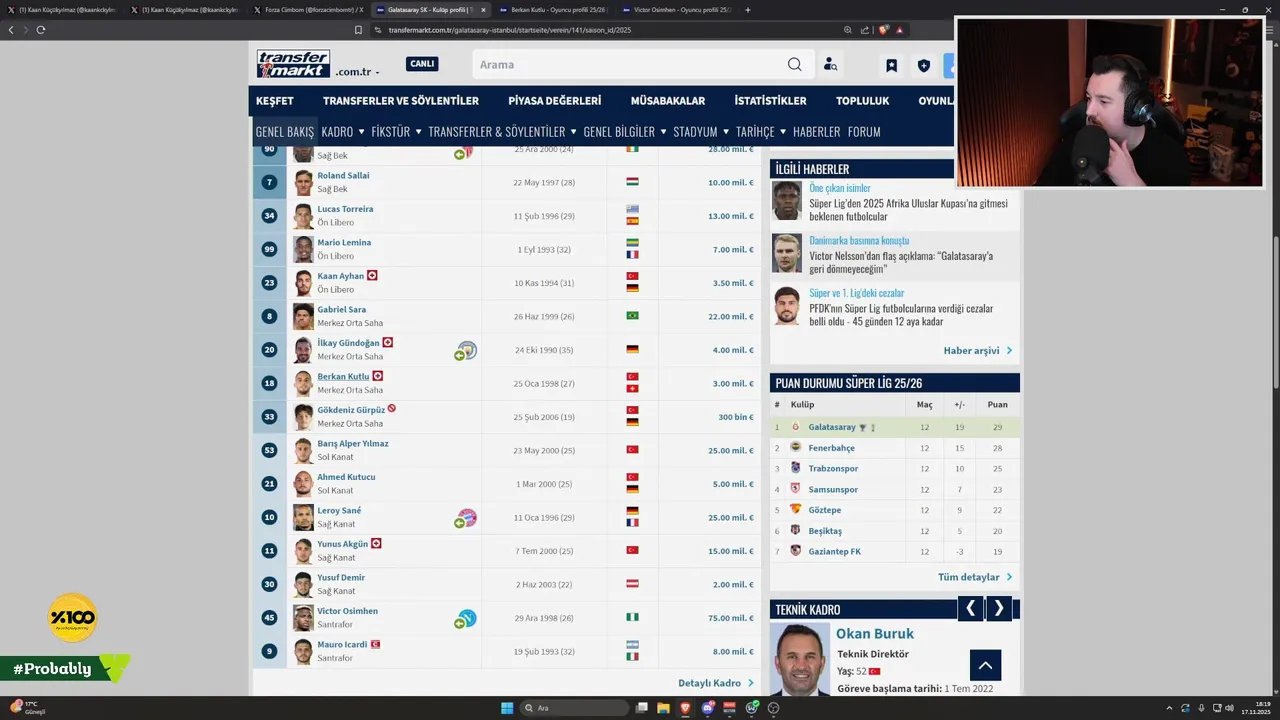1280x720 pixels.
Task: Click the zoom icon in address bar
Action: (x=848, y=30)
